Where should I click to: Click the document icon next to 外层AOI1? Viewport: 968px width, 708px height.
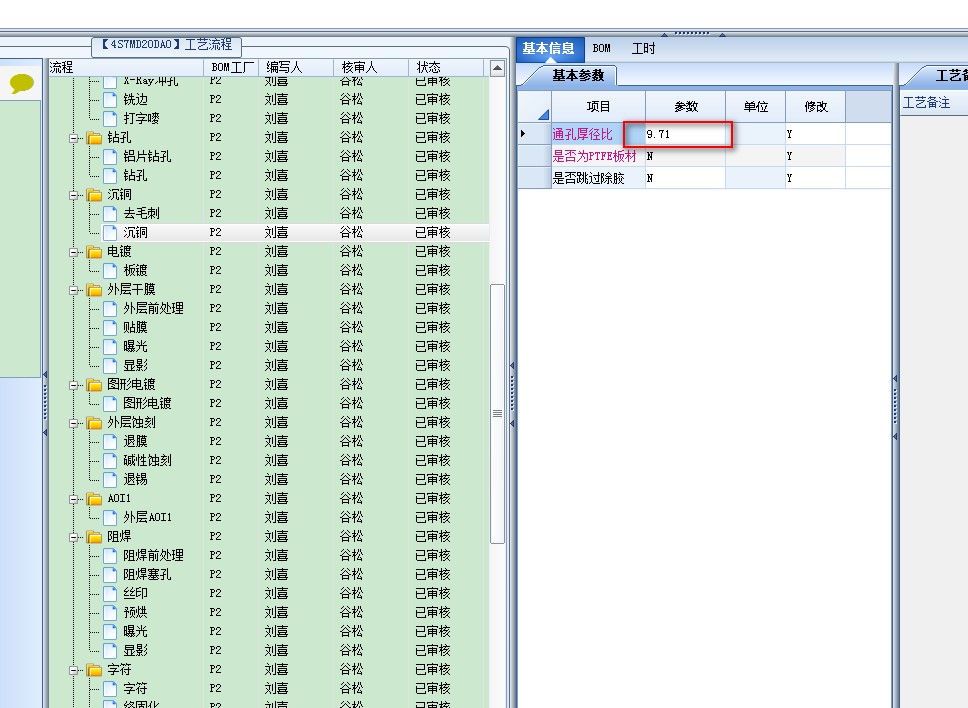110,517
